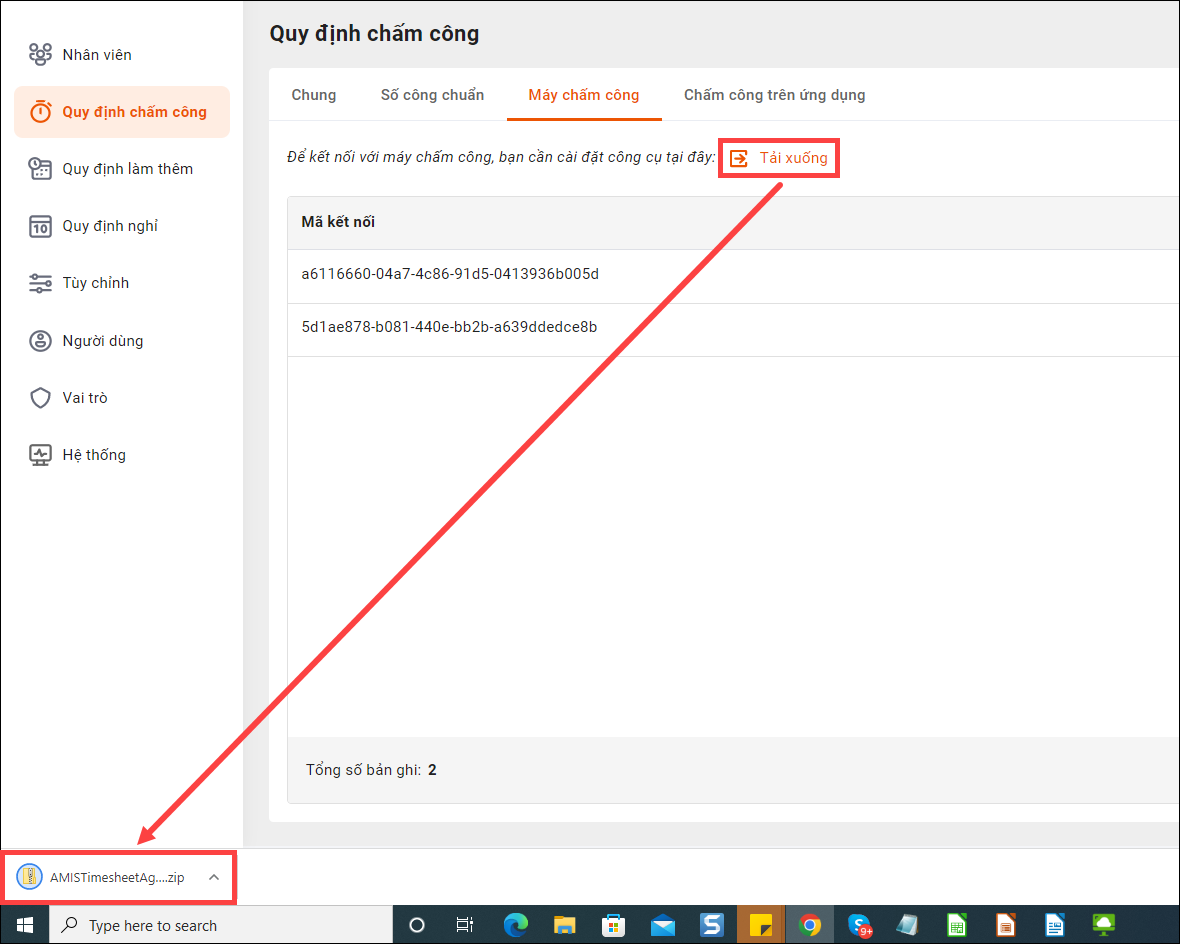Click the Quy định làm thêm calendar icon

tap(40, 169)
